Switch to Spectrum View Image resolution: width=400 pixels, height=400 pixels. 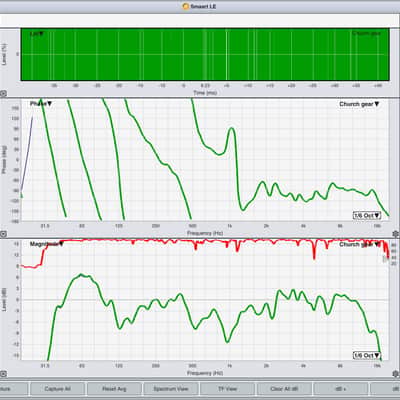[x=171, y=389]
